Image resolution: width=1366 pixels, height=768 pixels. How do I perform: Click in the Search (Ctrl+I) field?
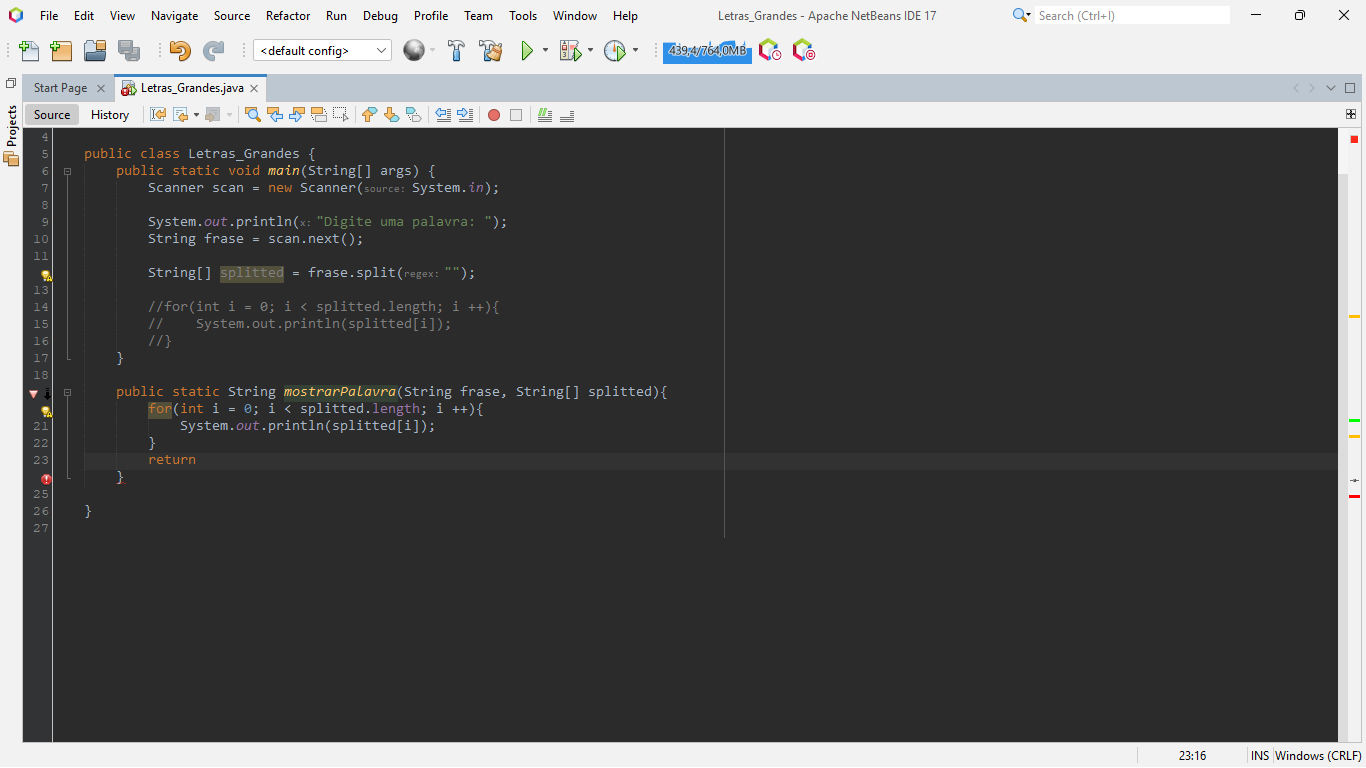point(1132,16)
